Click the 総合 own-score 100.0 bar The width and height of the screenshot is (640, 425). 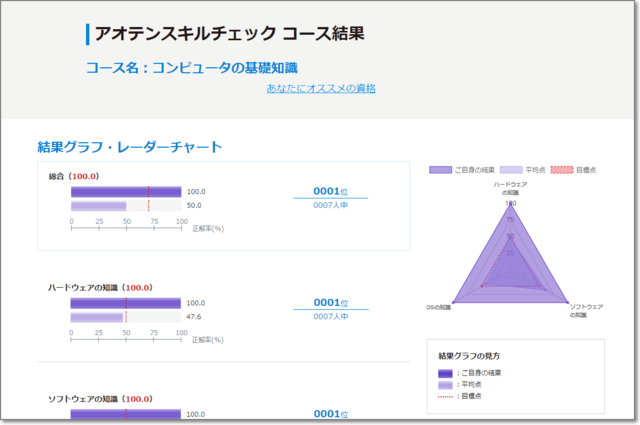(126, 192)
